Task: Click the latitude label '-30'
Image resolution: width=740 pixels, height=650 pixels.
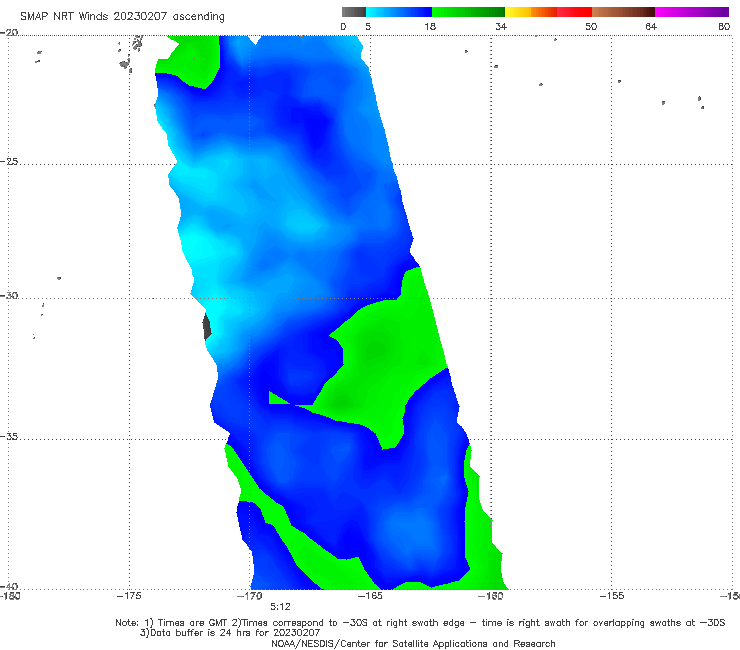Action: 9,295
